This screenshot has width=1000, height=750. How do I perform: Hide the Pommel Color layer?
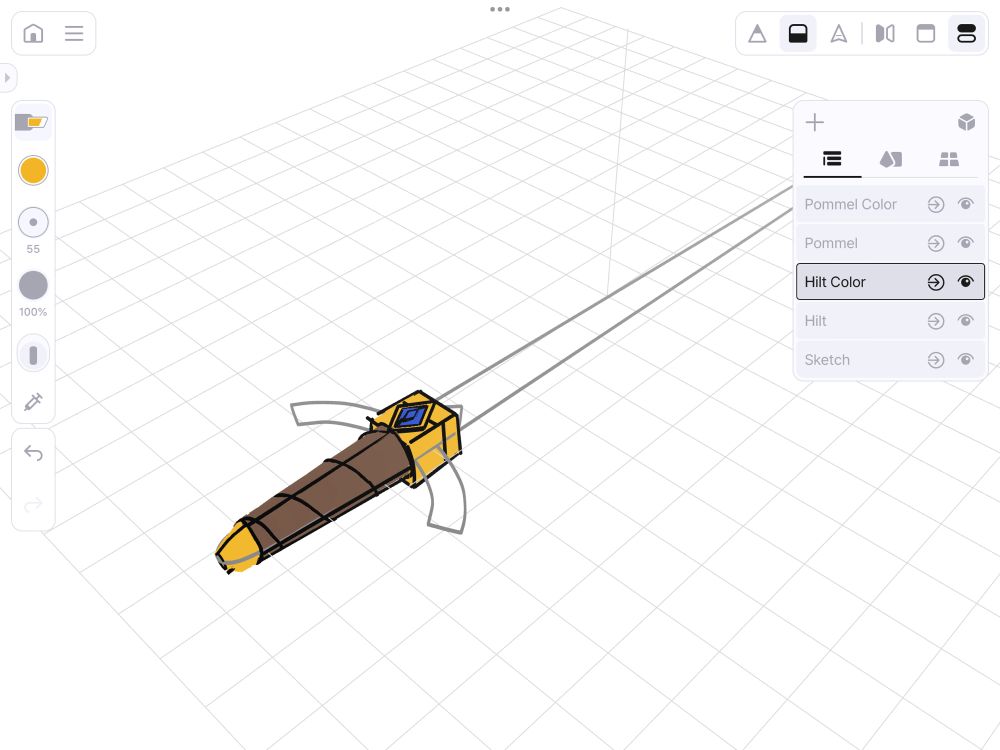click(966, 204)
